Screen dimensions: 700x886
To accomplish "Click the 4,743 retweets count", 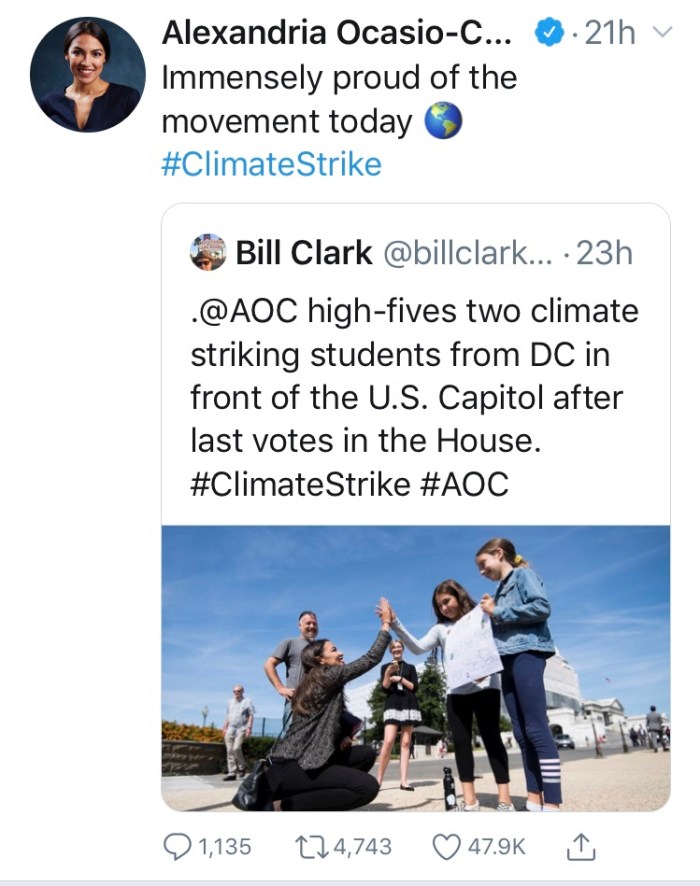I will tap(359, 846).
